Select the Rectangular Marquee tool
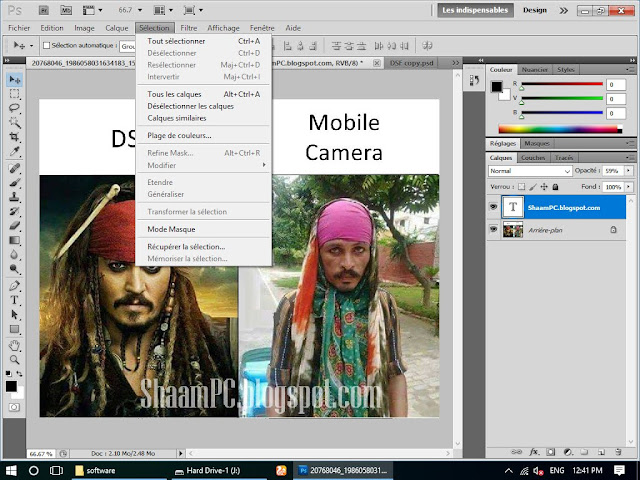640x480 pixels. tap(14, 94)
